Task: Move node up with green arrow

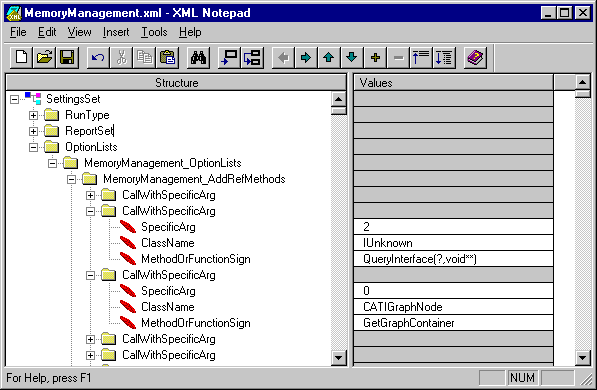Action: coord(329,58)
